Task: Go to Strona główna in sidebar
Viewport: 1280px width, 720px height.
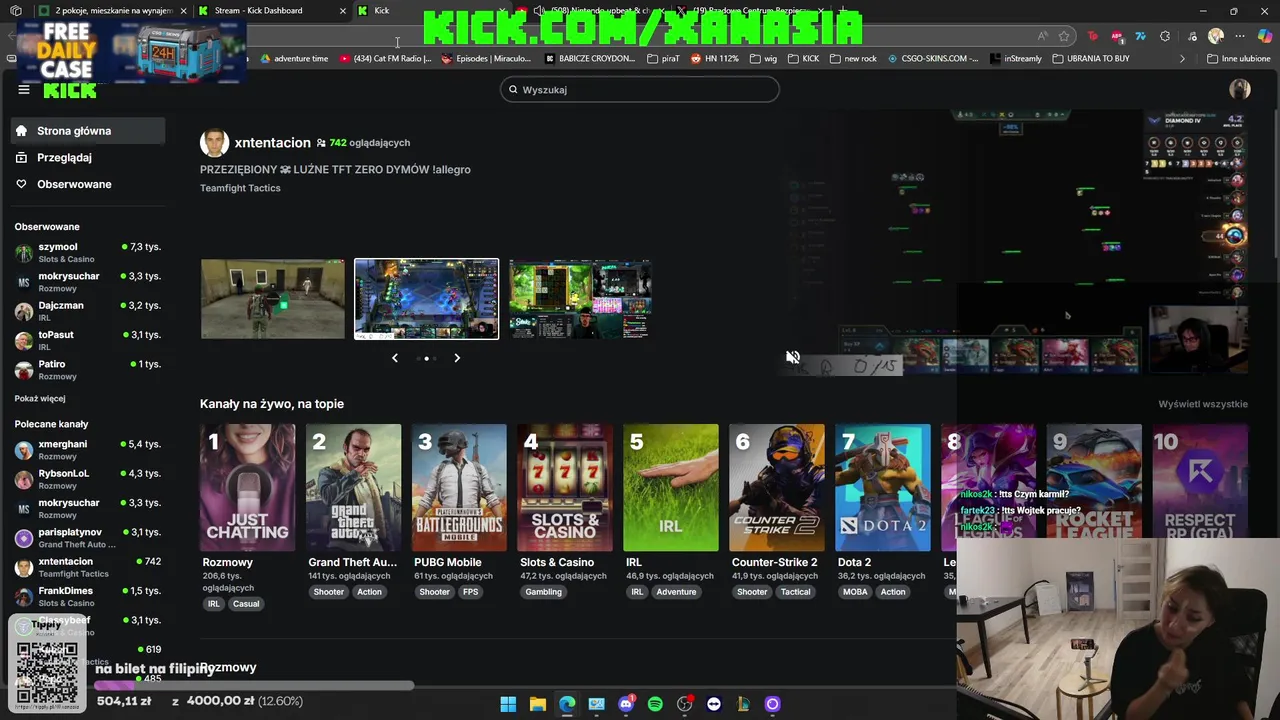Action: 89,131
